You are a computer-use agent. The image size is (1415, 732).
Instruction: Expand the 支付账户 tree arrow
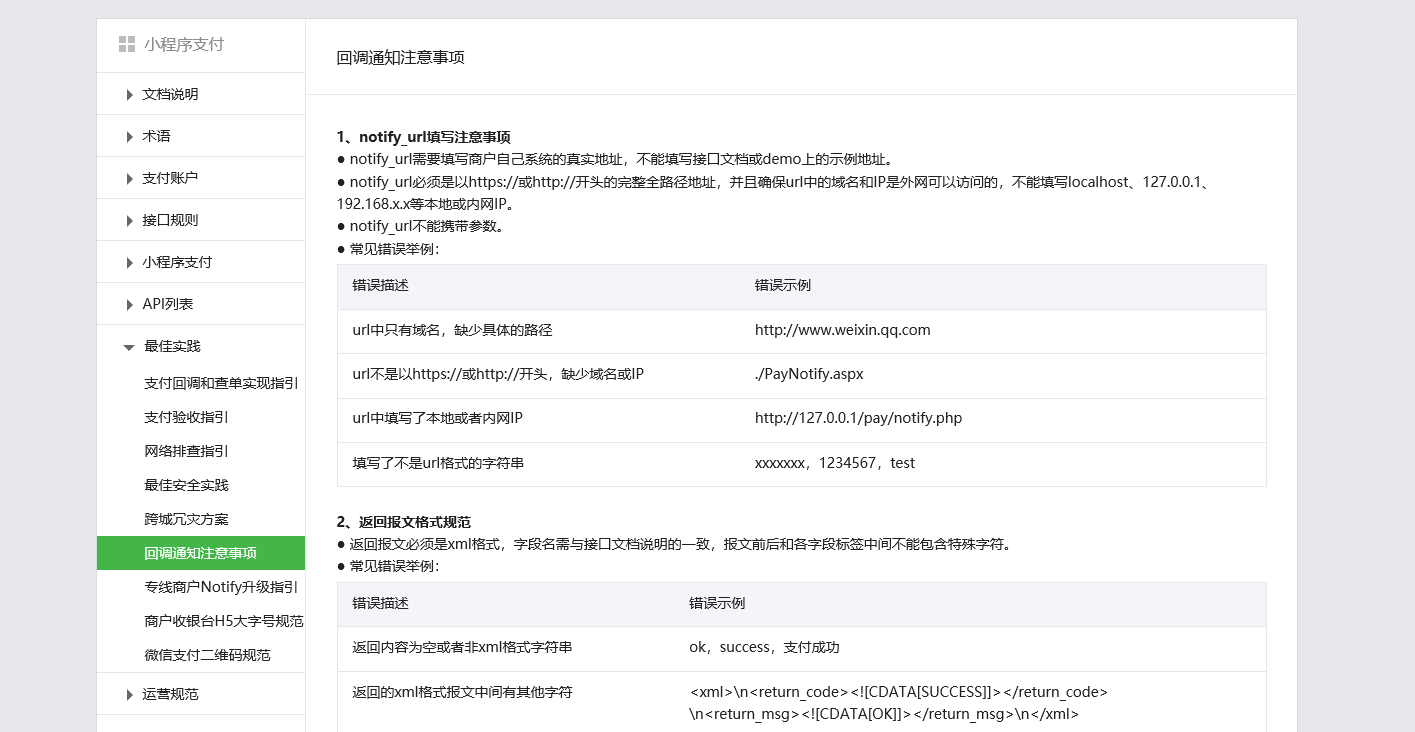130,179
